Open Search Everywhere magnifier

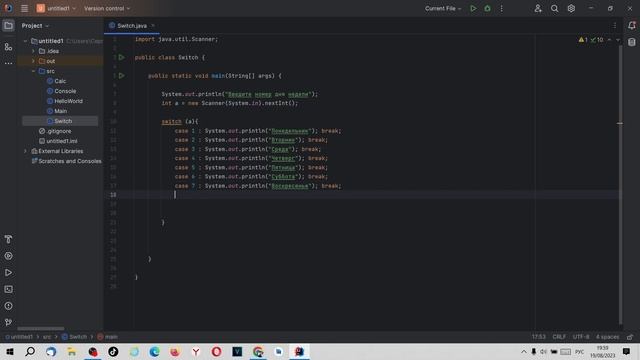click(x=554, y=8)
